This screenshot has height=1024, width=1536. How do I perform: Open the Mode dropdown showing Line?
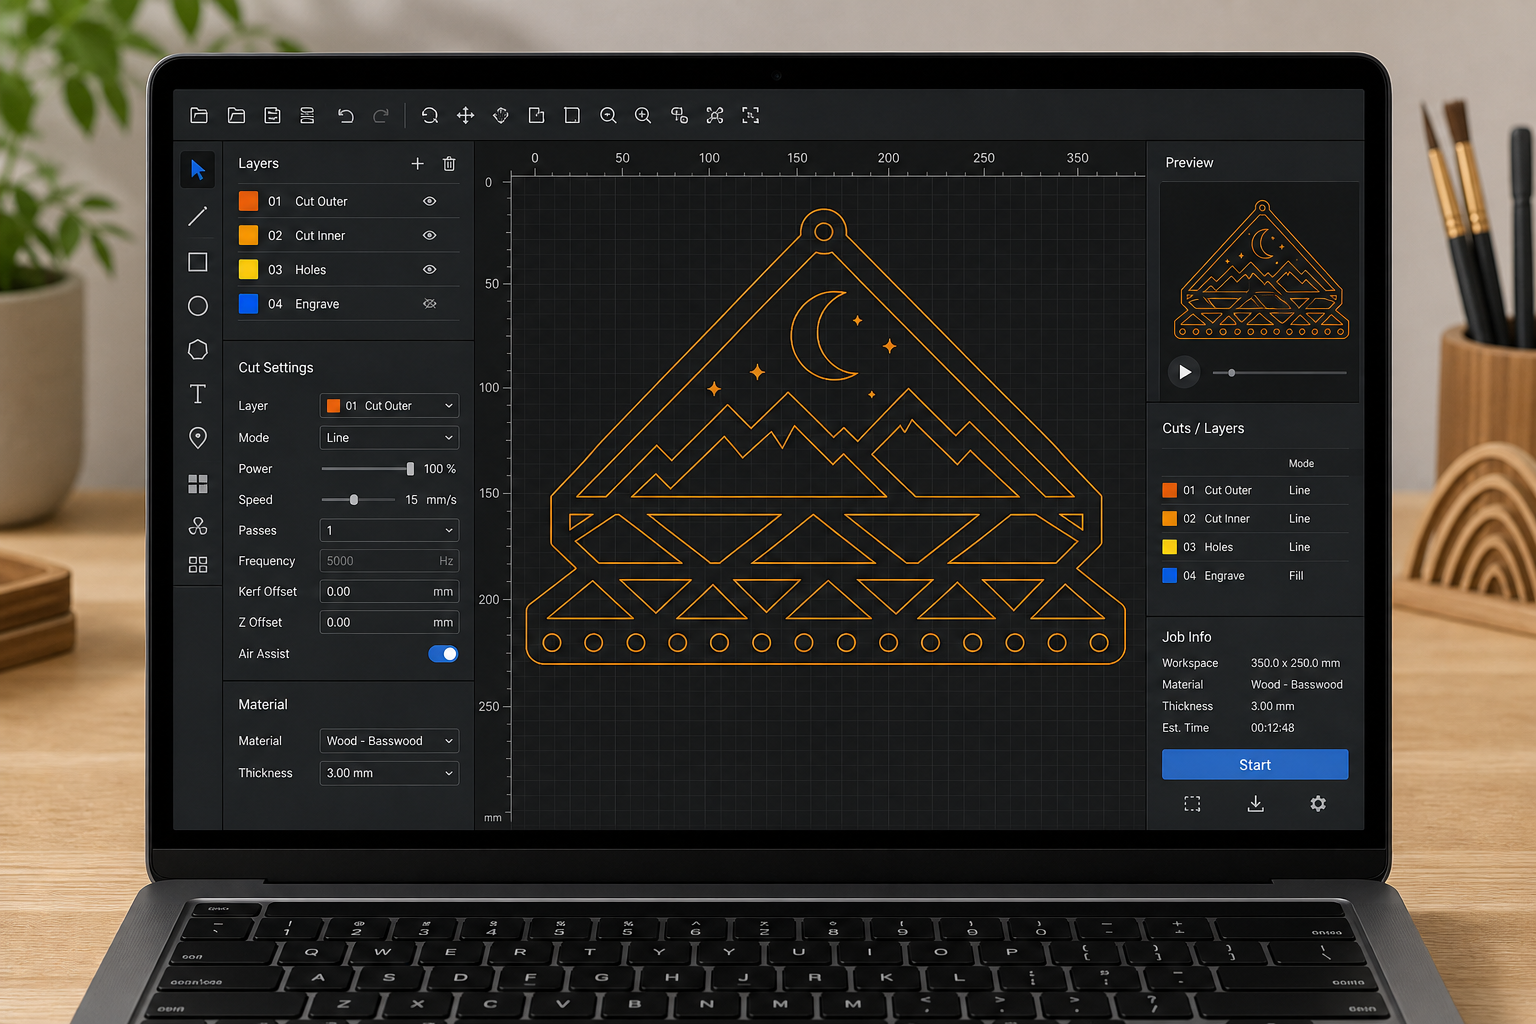coord(389,438)
